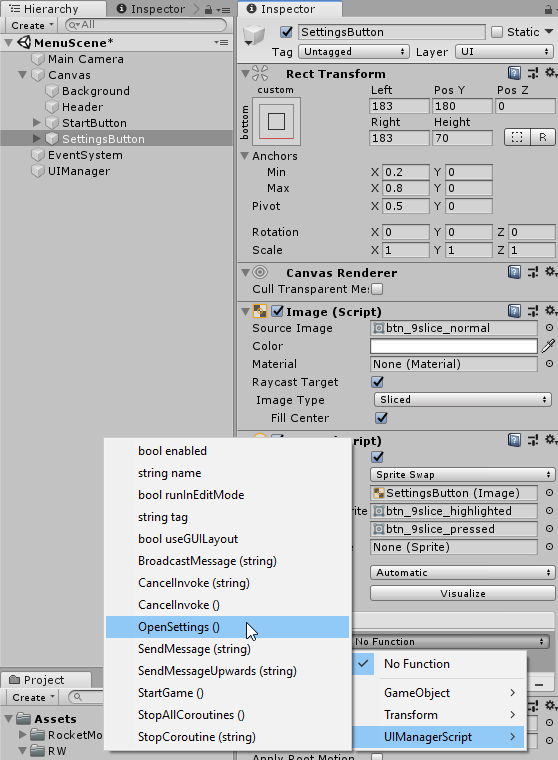Uncheck the Raycast Target checkbox
The height and width of the screenshot is (760, 558).
coord(377,382)
